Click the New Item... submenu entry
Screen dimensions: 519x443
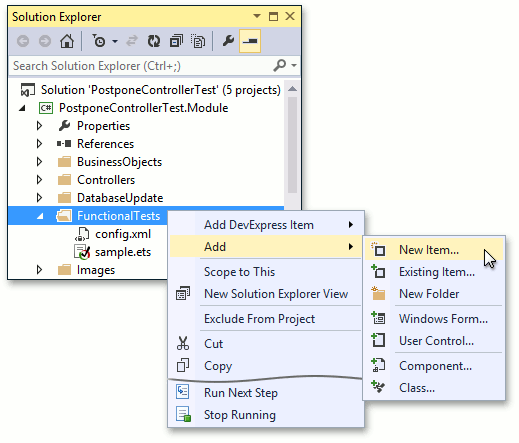(x=434, y=250)
